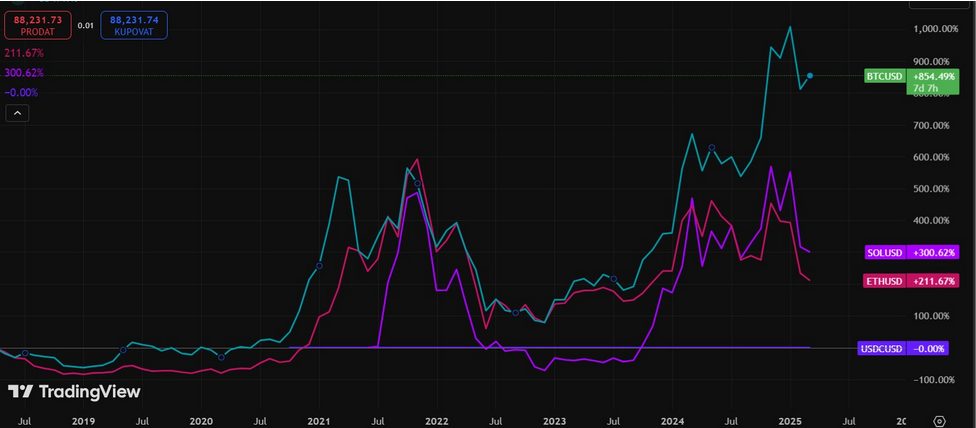Screen dimensions: 976x428
Task: Click the 300.62% legend value
Action: click(24, 73)
